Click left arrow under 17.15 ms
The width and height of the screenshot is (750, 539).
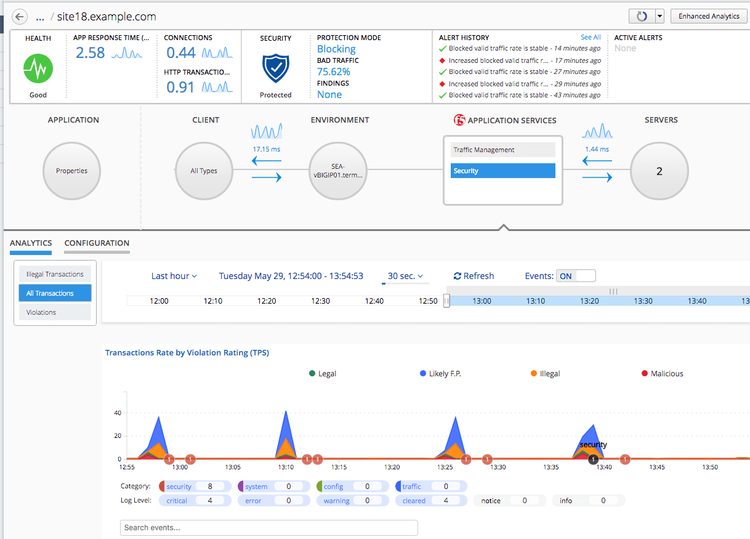coord(266,161)
